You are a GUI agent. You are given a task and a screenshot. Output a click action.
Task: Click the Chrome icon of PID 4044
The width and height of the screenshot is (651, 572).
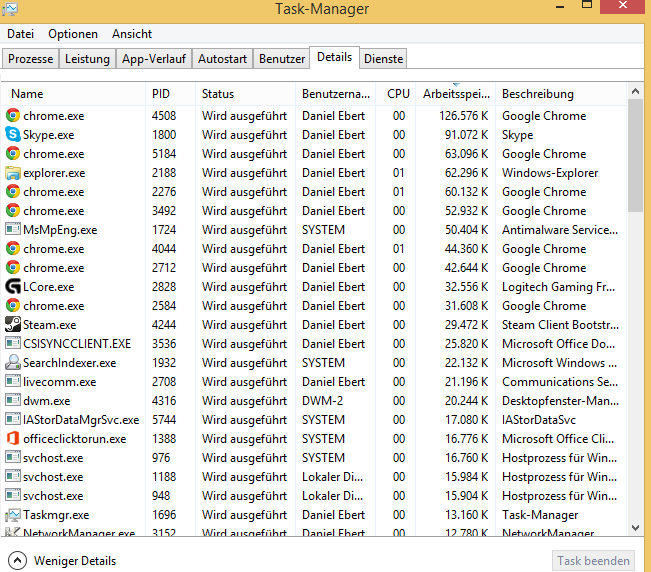coord(13,249)
